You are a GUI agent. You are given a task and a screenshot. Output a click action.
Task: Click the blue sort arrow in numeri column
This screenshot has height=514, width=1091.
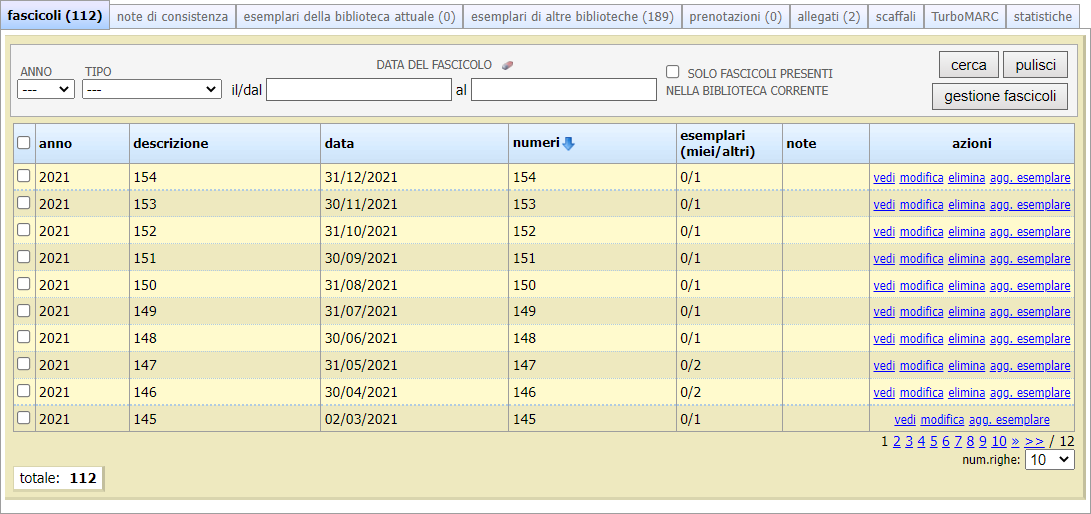coord(568,144)
